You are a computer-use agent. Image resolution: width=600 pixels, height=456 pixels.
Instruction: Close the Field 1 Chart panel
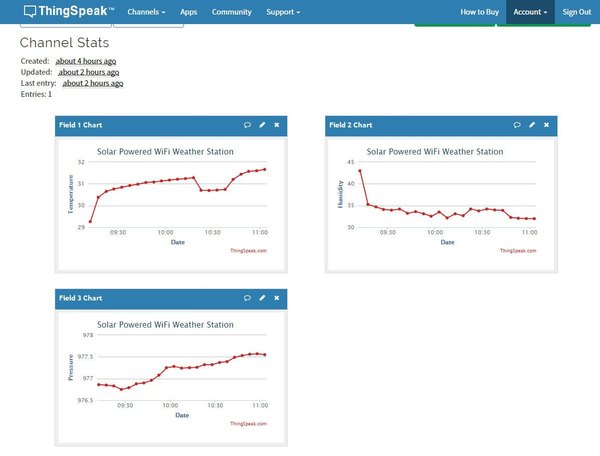(277, 125)
